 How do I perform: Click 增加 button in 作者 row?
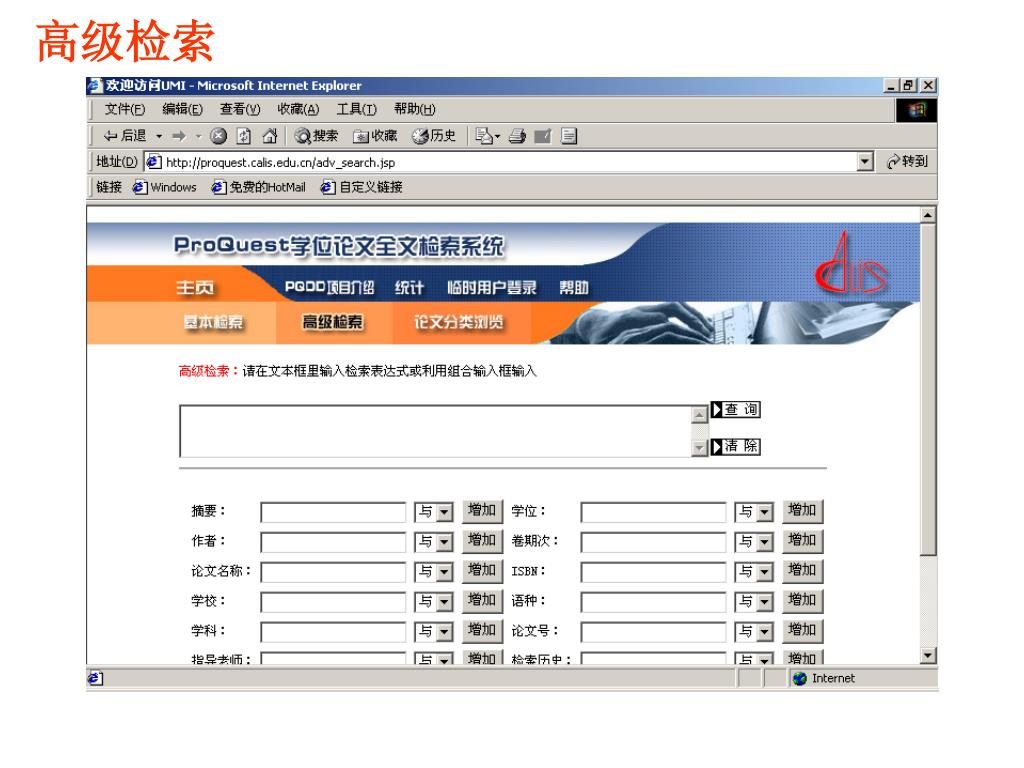coord(483,541)
